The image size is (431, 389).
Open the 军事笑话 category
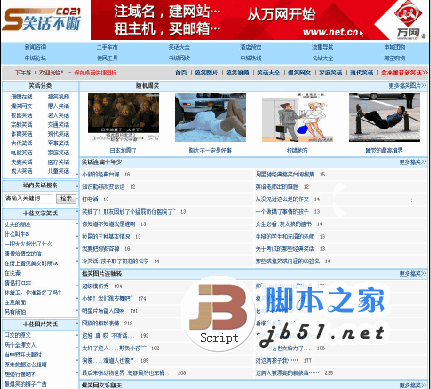58,143
